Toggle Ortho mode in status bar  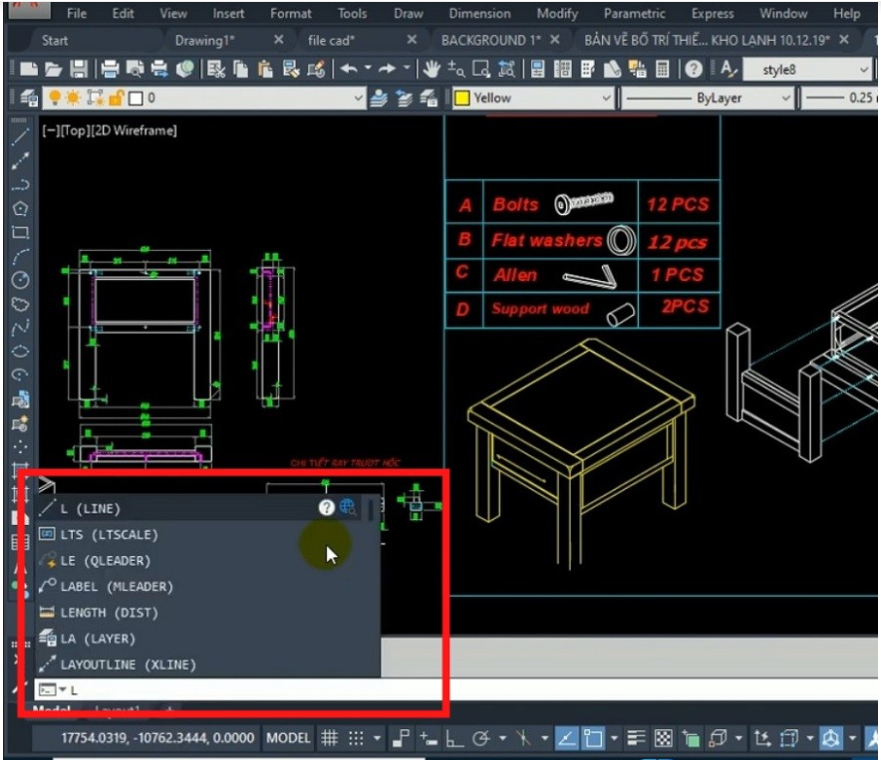click(454, 739)
